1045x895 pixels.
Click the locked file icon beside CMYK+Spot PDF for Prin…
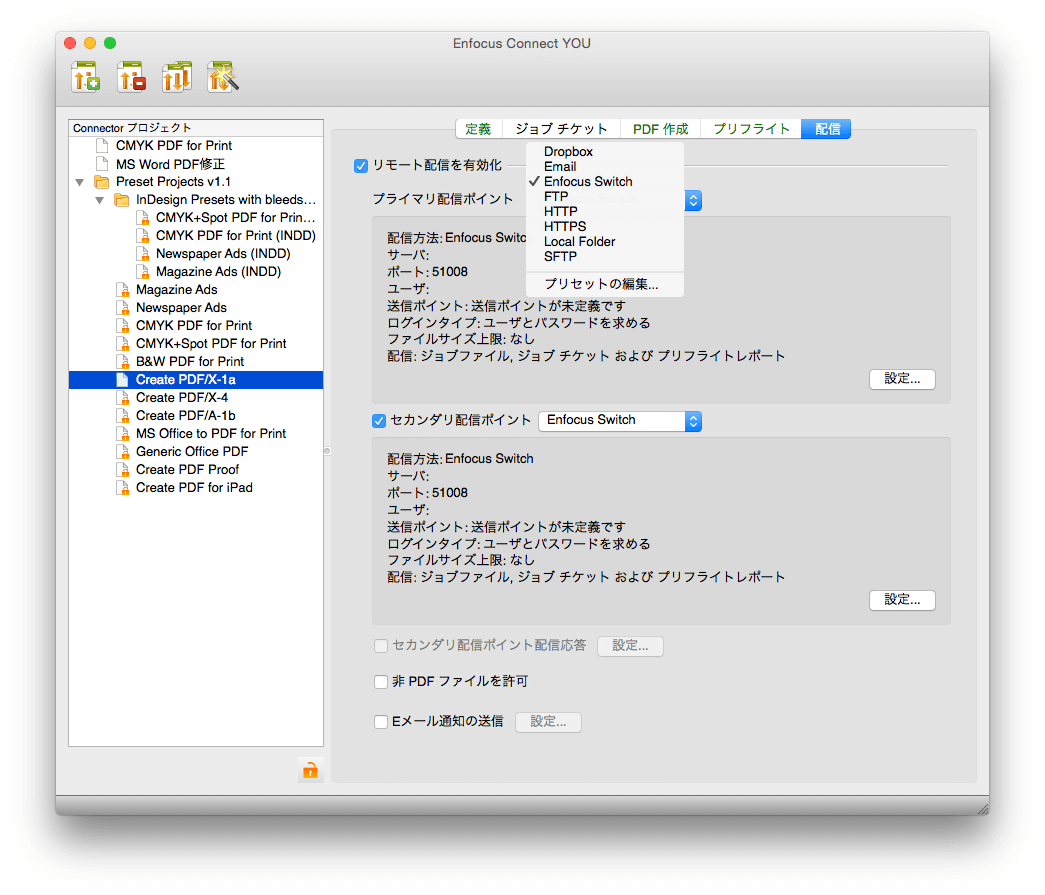(x=143, y=218)
